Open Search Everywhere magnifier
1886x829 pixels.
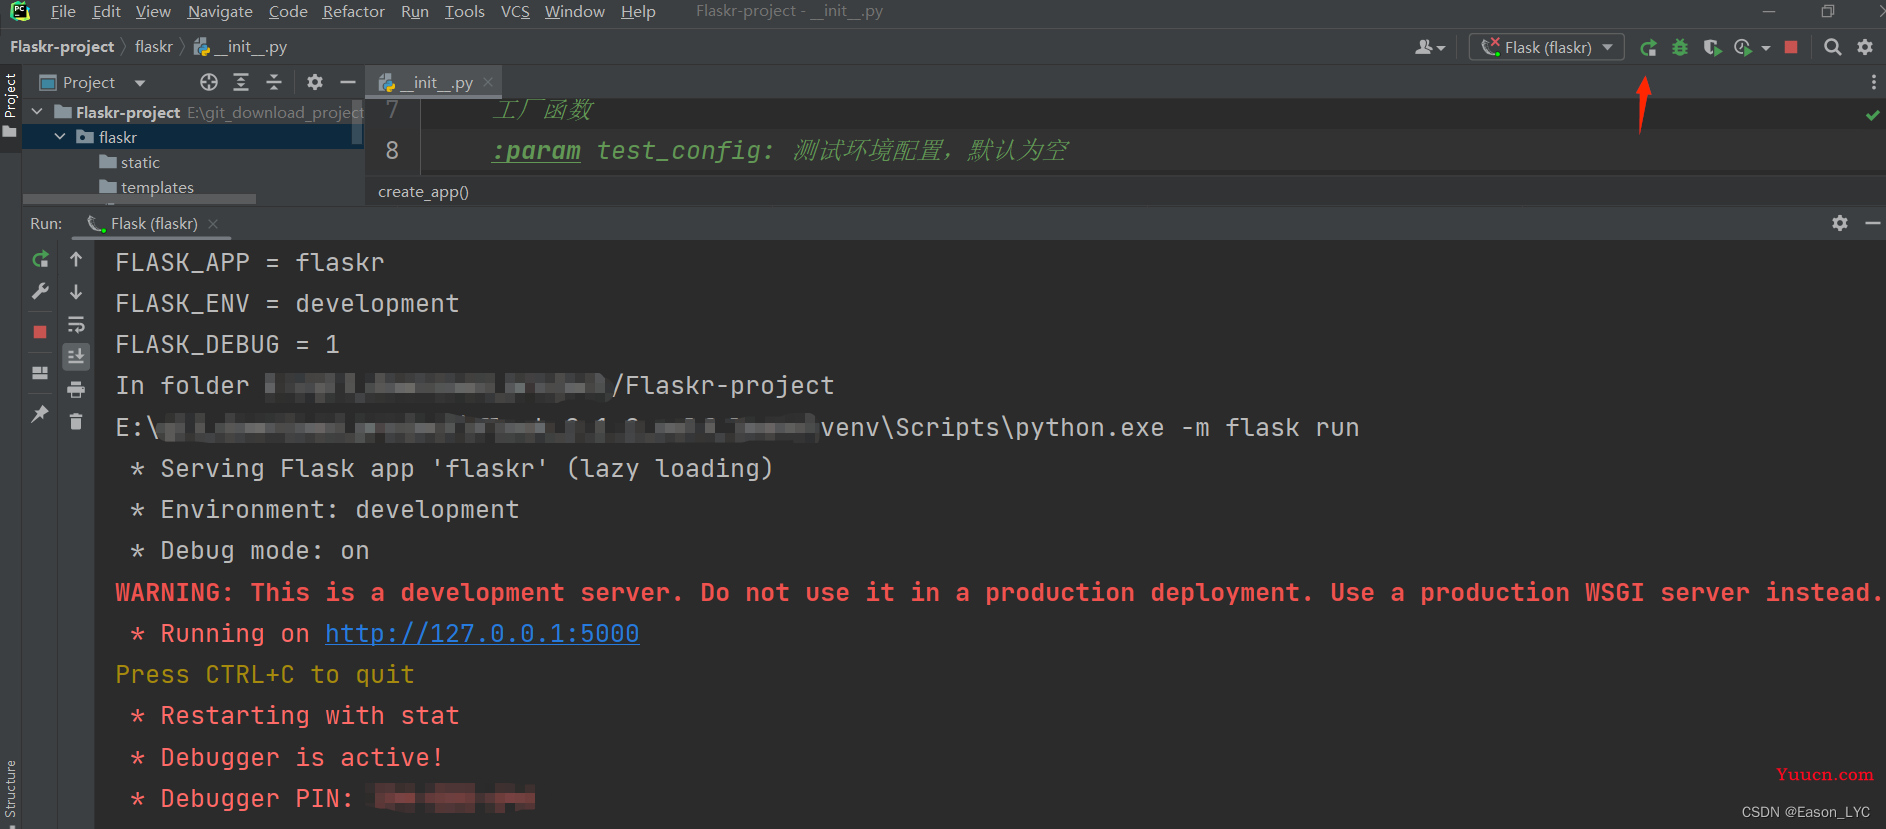(x=1832, y=47)
